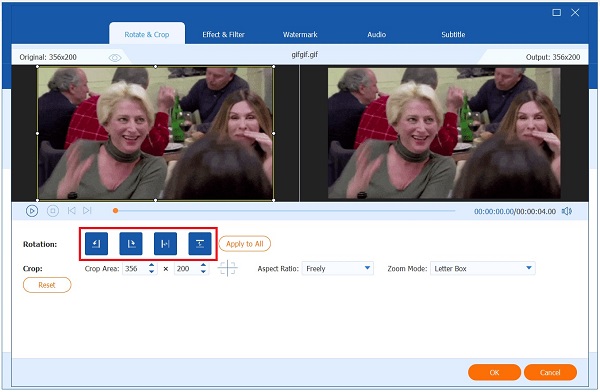
Task: Open the Subtitle tab
Action: pos(453,34)
